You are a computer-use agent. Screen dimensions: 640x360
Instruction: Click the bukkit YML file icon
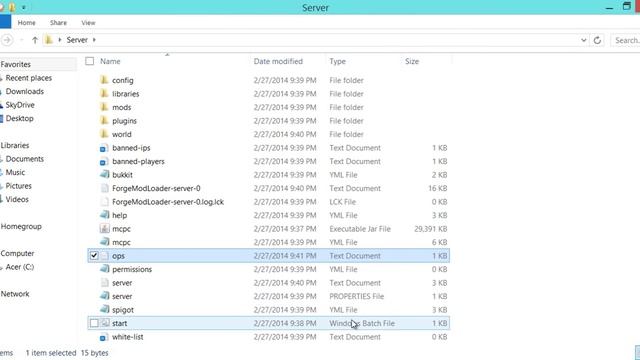(104, 175)
